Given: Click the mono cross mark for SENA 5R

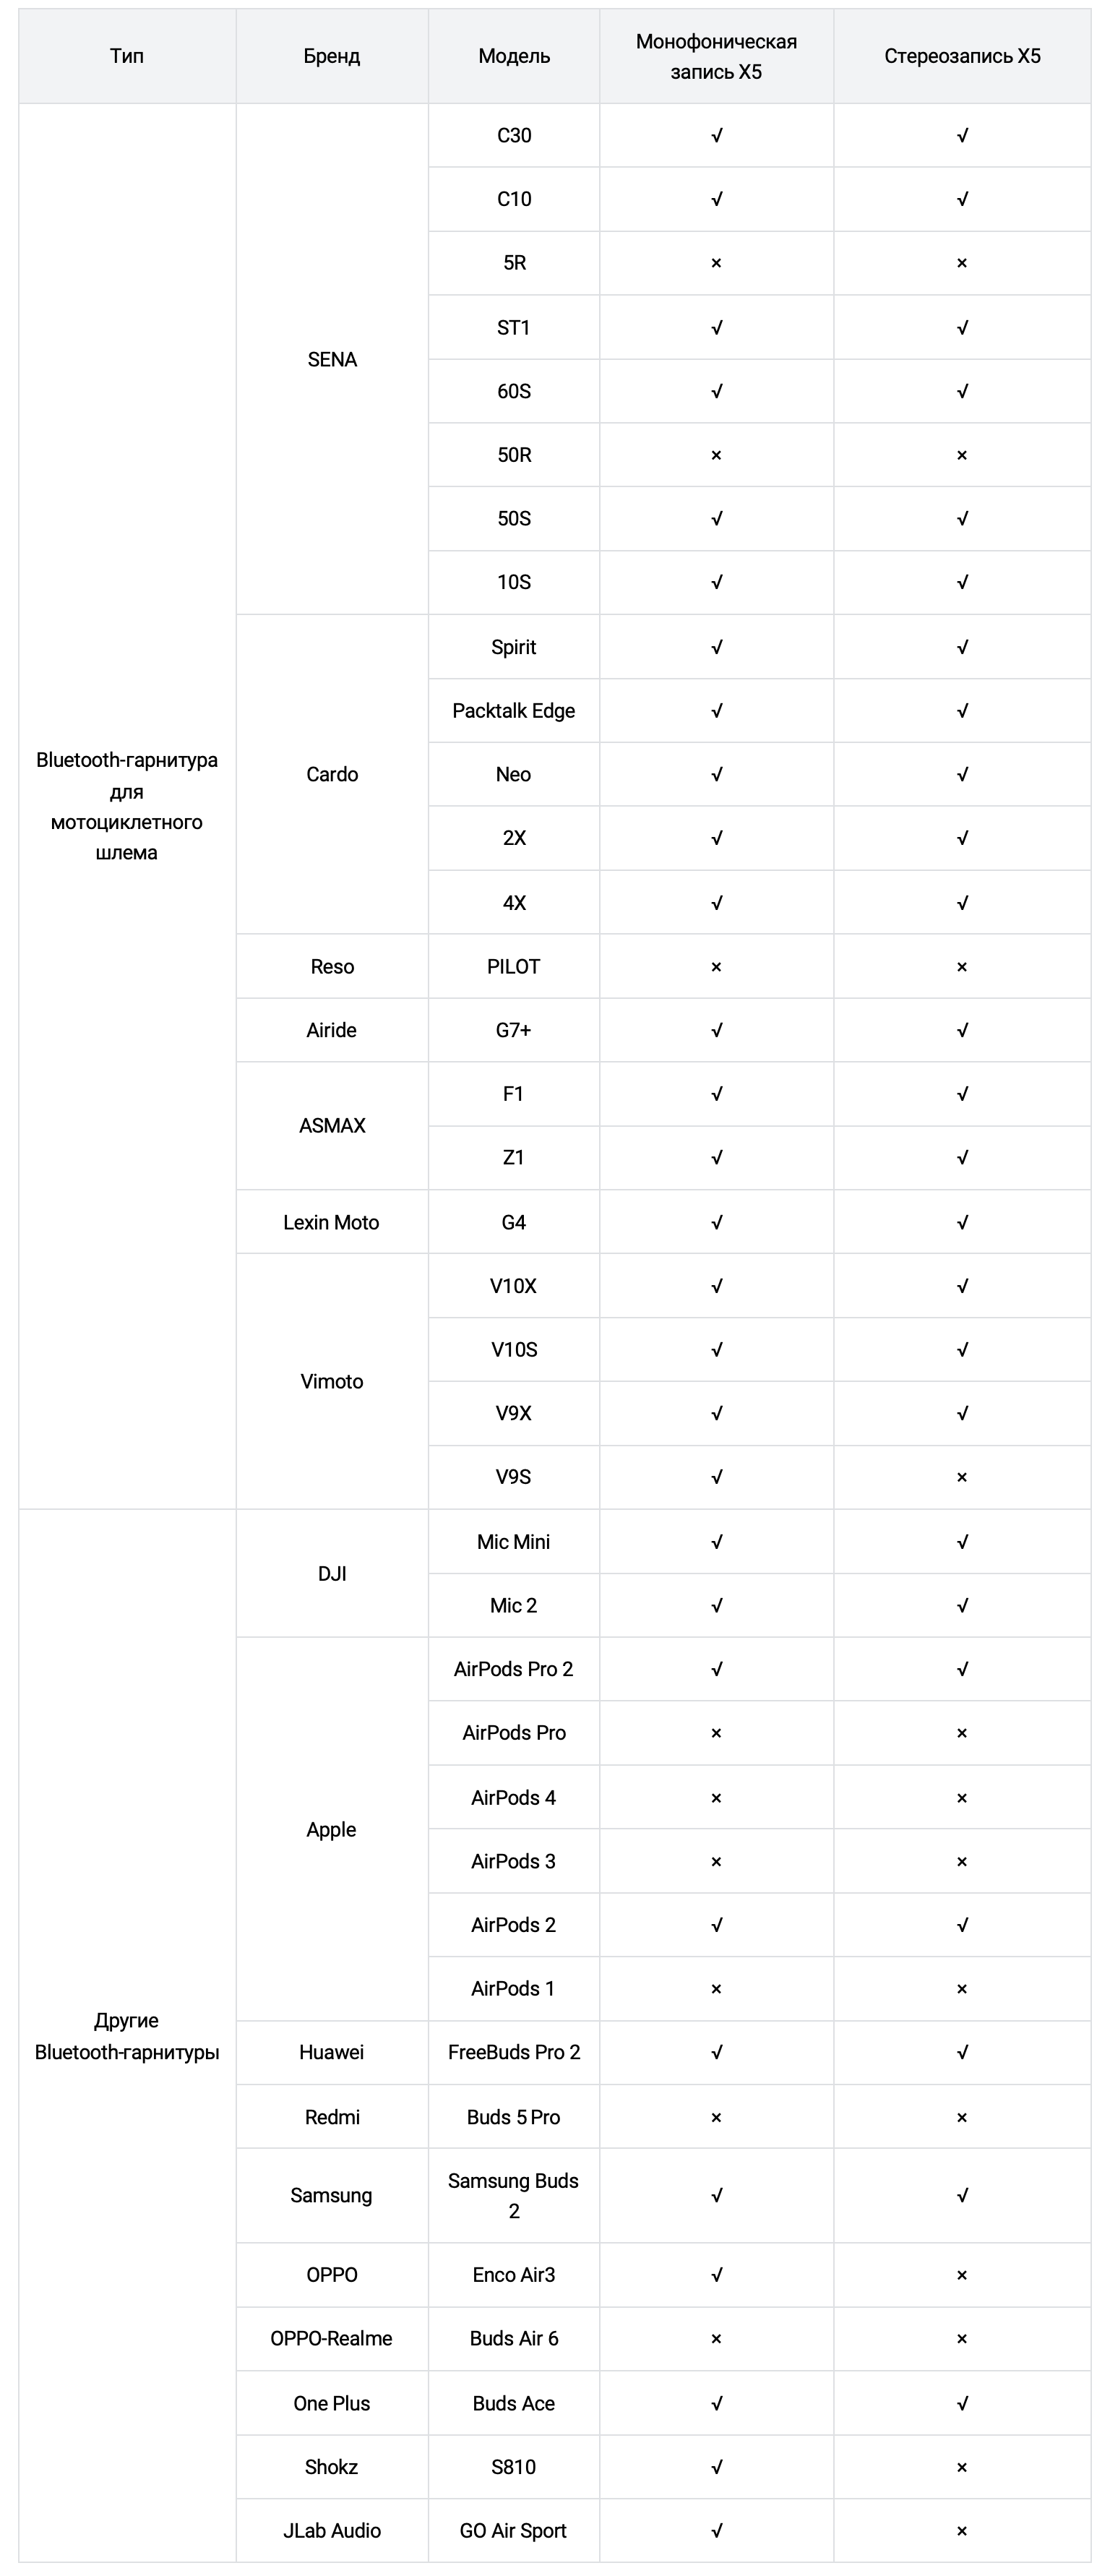Looking at the screenshot, I should pos(716,263).
